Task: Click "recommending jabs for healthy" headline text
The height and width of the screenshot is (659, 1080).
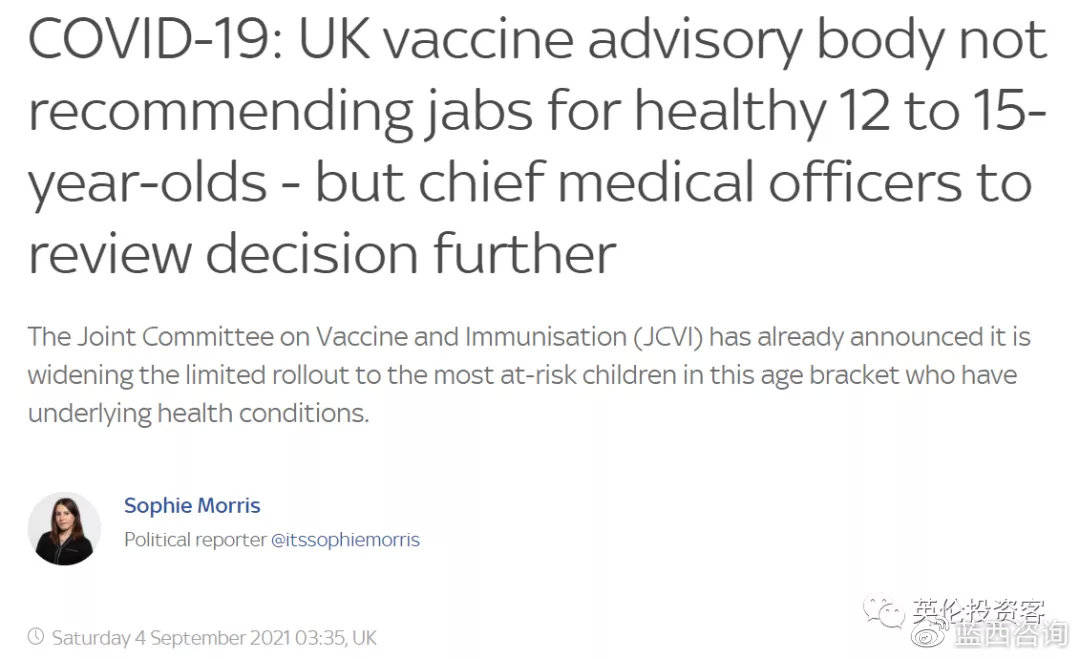Action: coord(427,112)
